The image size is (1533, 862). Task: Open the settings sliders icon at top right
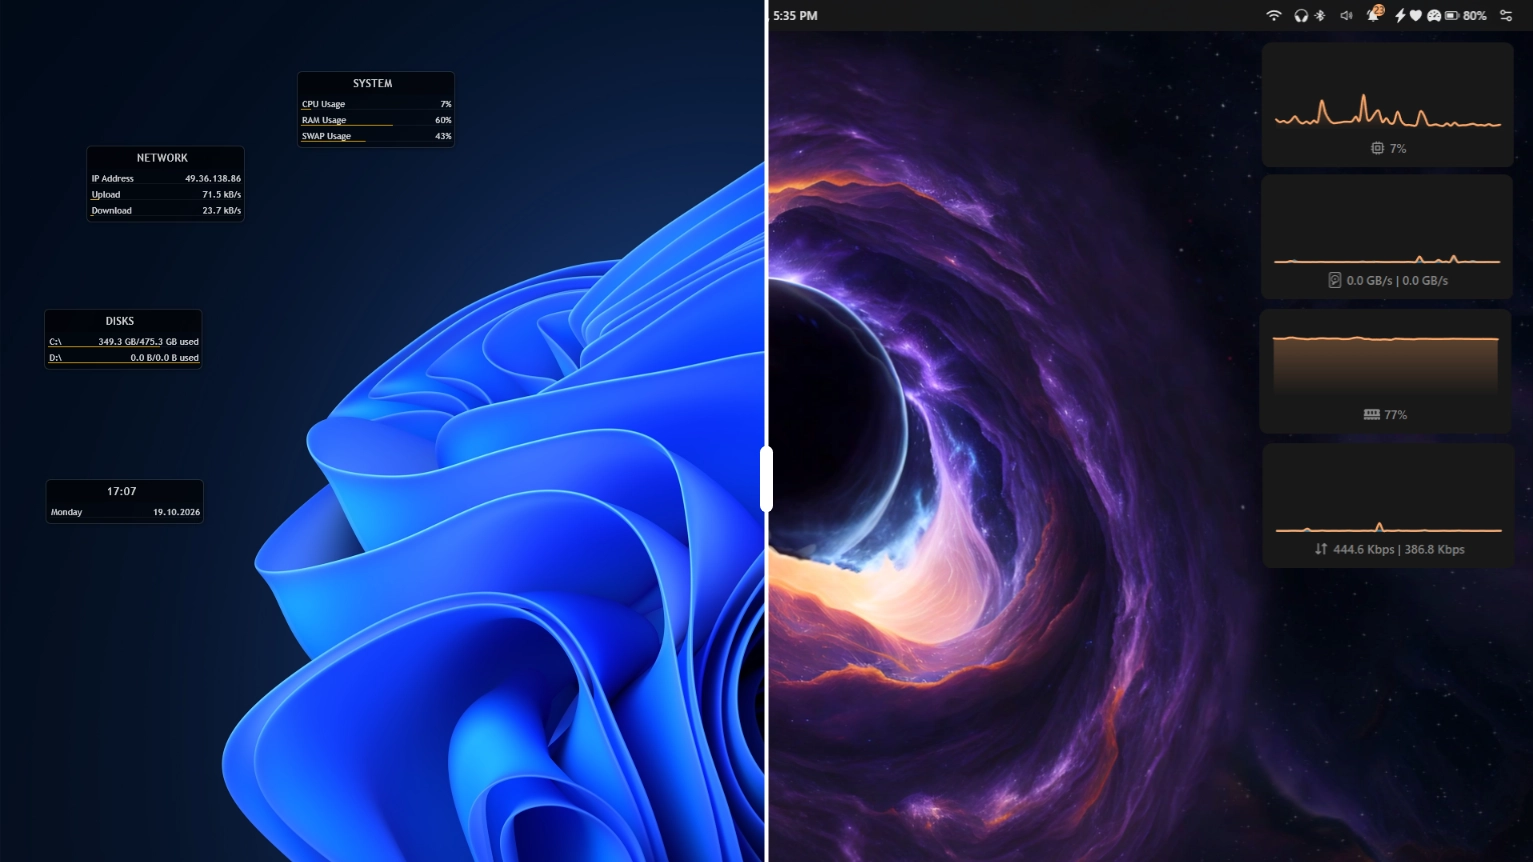pos(1506,15)
